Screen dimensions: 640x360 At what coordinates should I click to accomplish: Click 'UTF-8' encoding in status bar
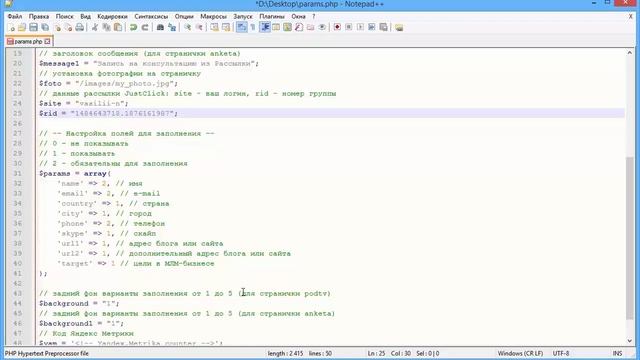click(x=561, y=353)
